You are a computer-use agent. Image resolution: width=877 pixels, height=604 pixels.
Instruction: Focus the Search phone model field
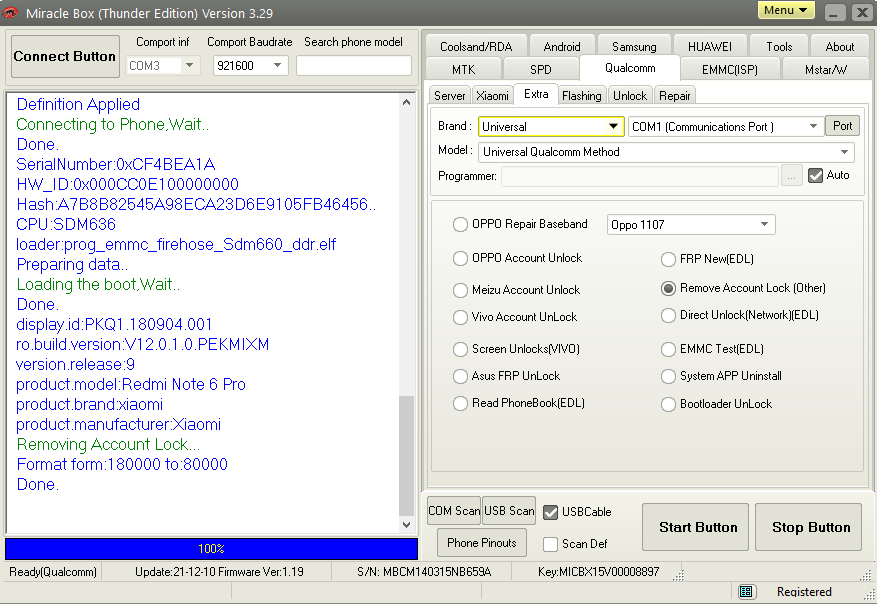pyautogui.click(x=354, y=65)
